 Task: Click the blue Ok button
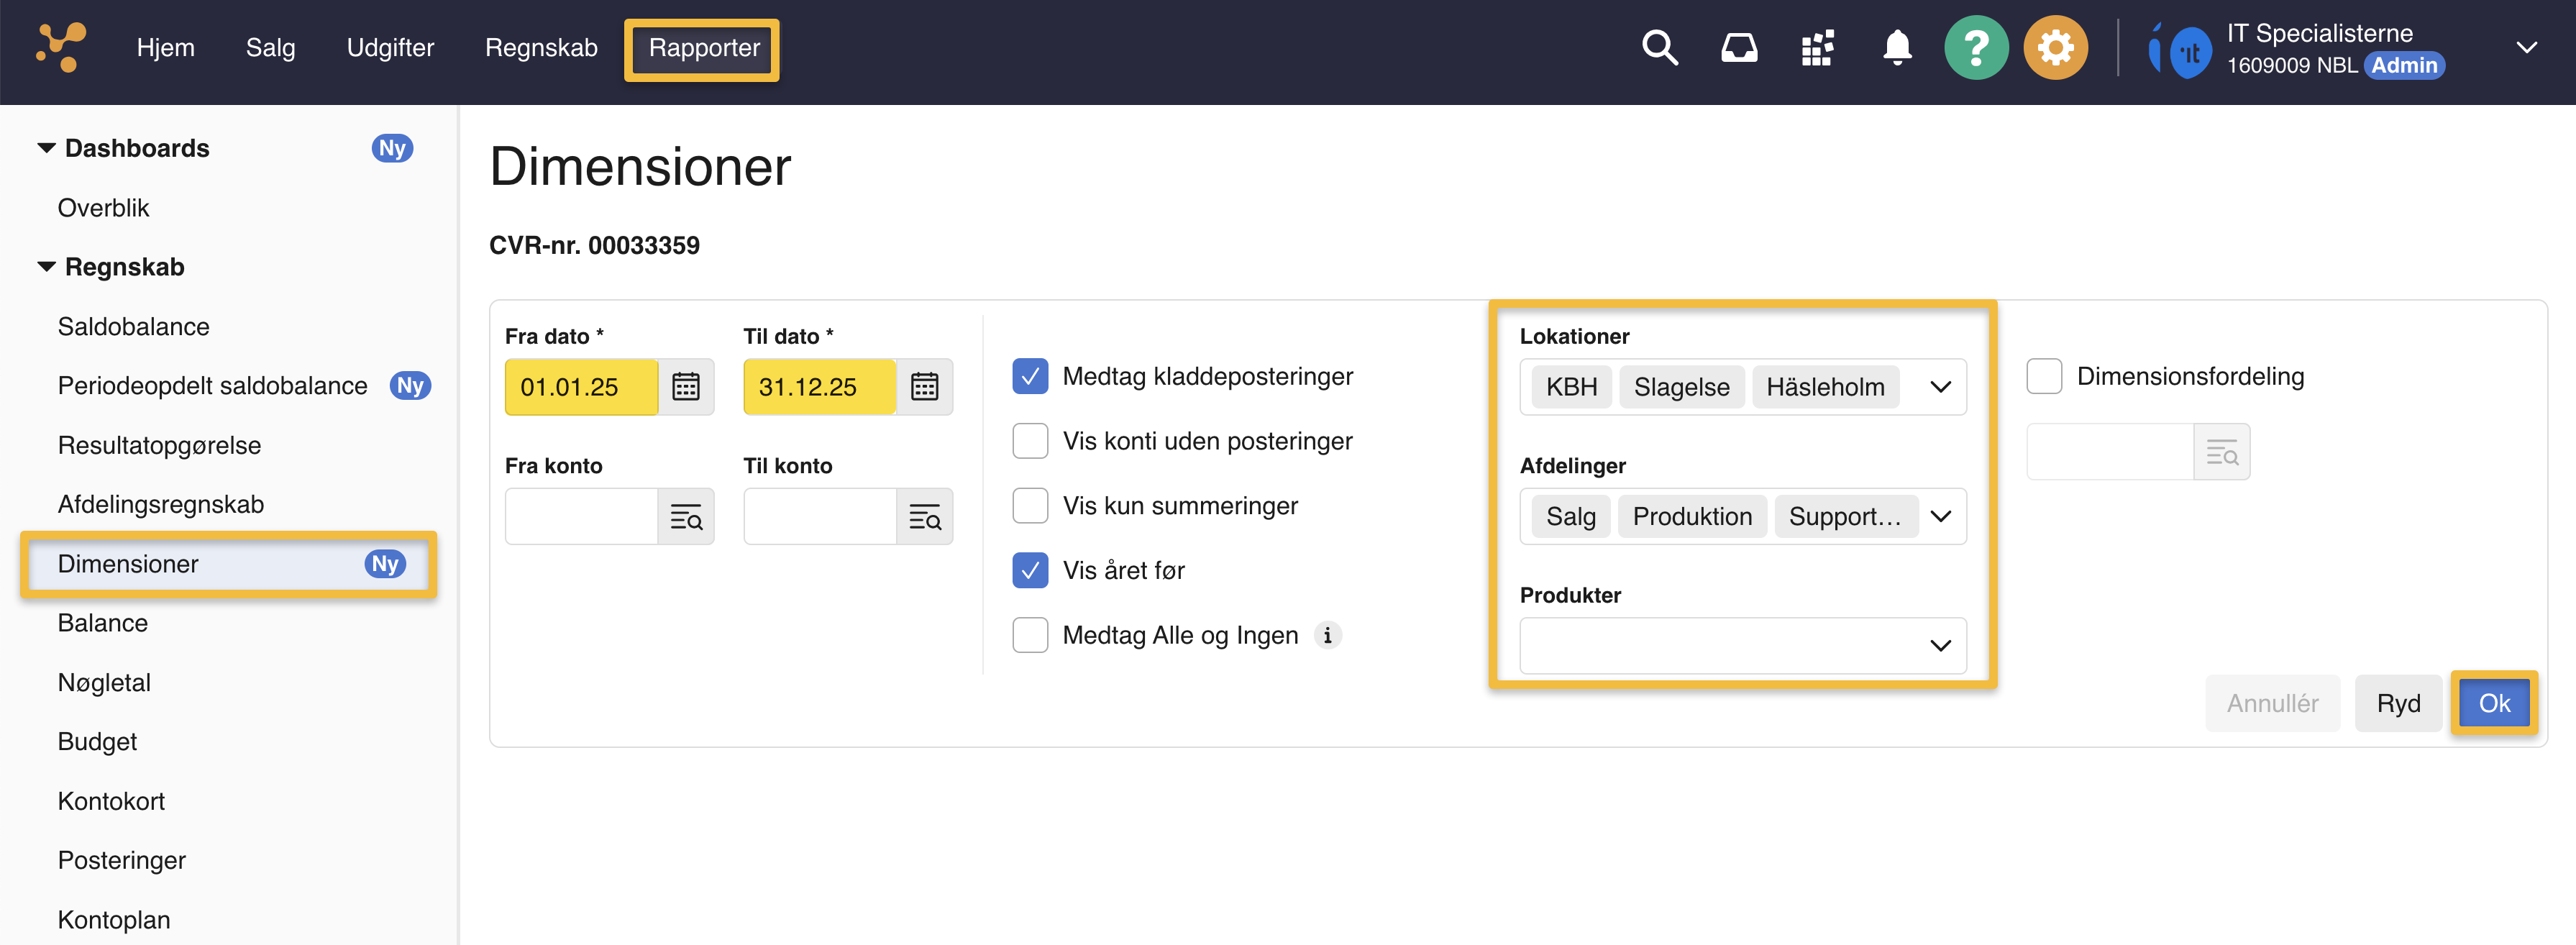[x=2493, y=703]
